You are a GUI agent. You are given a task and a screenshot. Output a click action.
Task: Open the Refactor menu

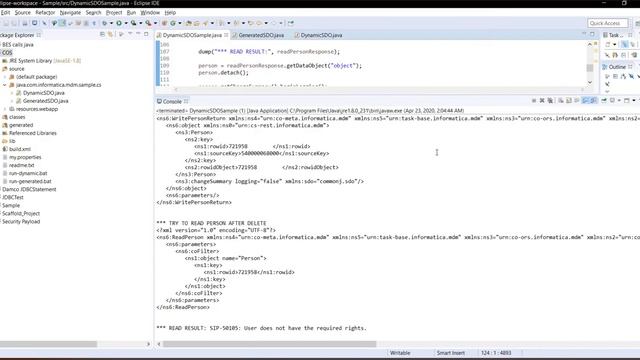[45, 13]
